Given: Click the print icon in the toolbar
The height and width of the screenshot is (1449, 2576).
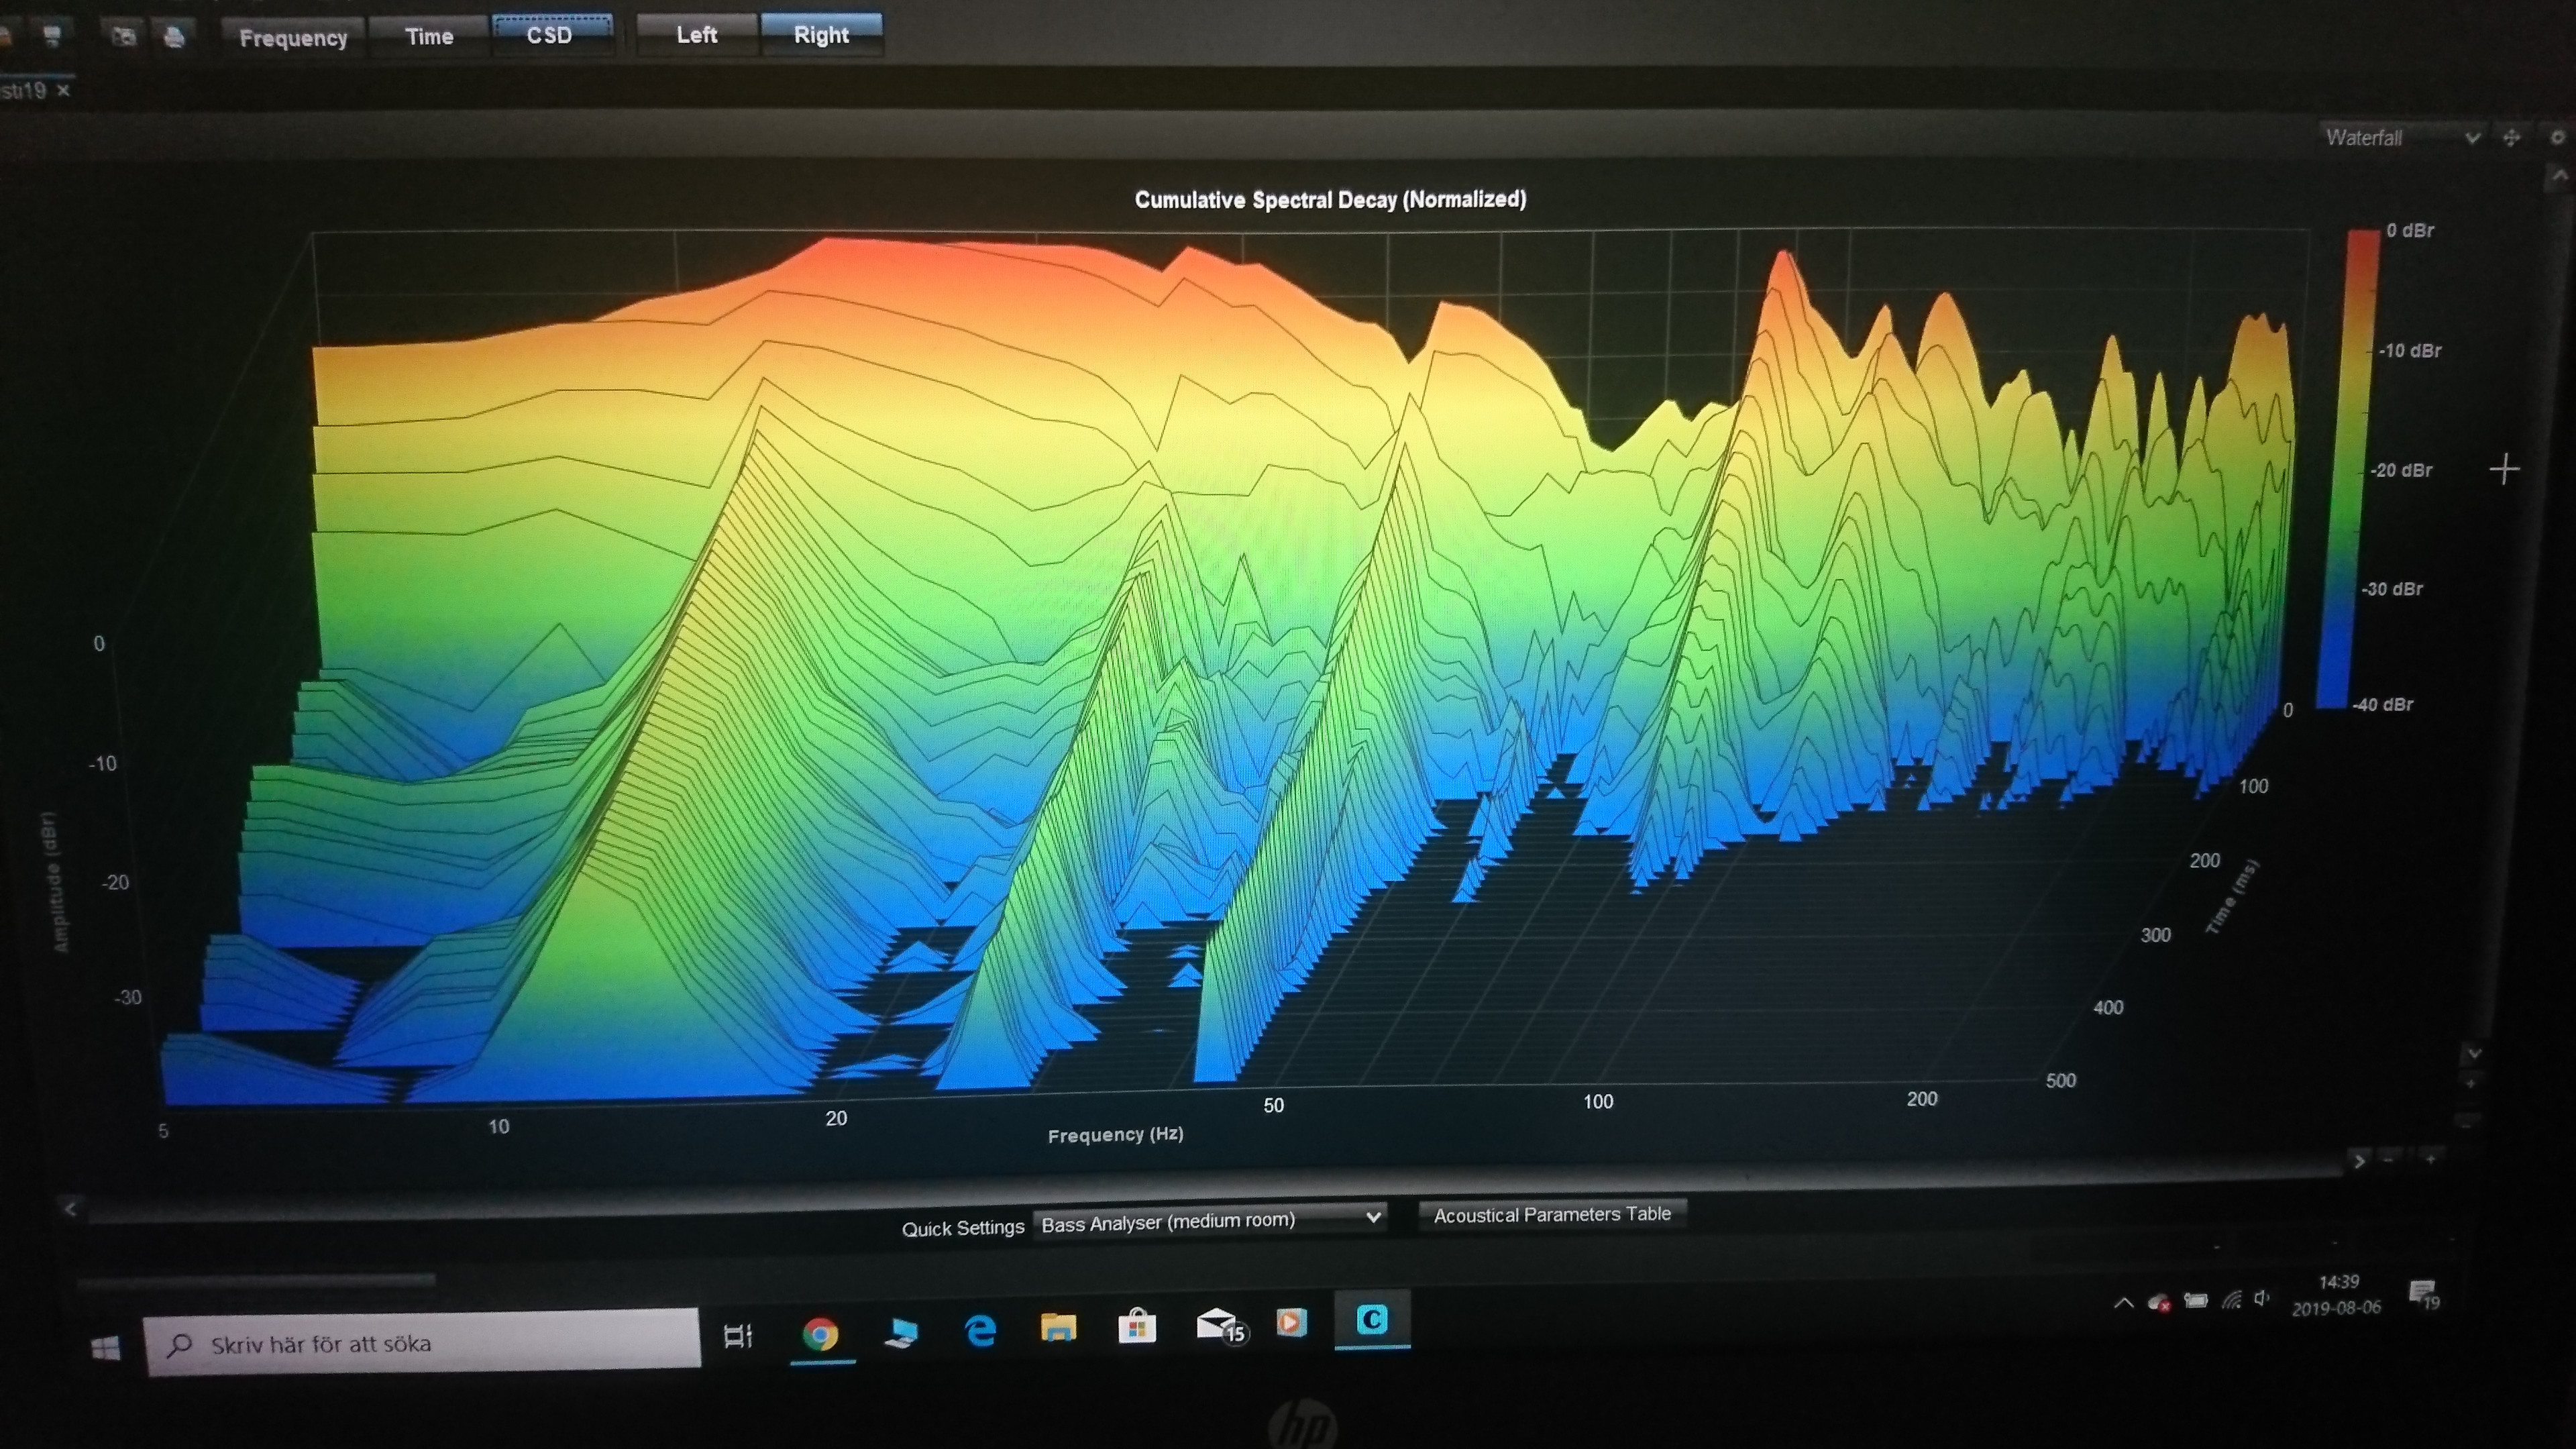Looking at the screenshot, I should (174, 37).
